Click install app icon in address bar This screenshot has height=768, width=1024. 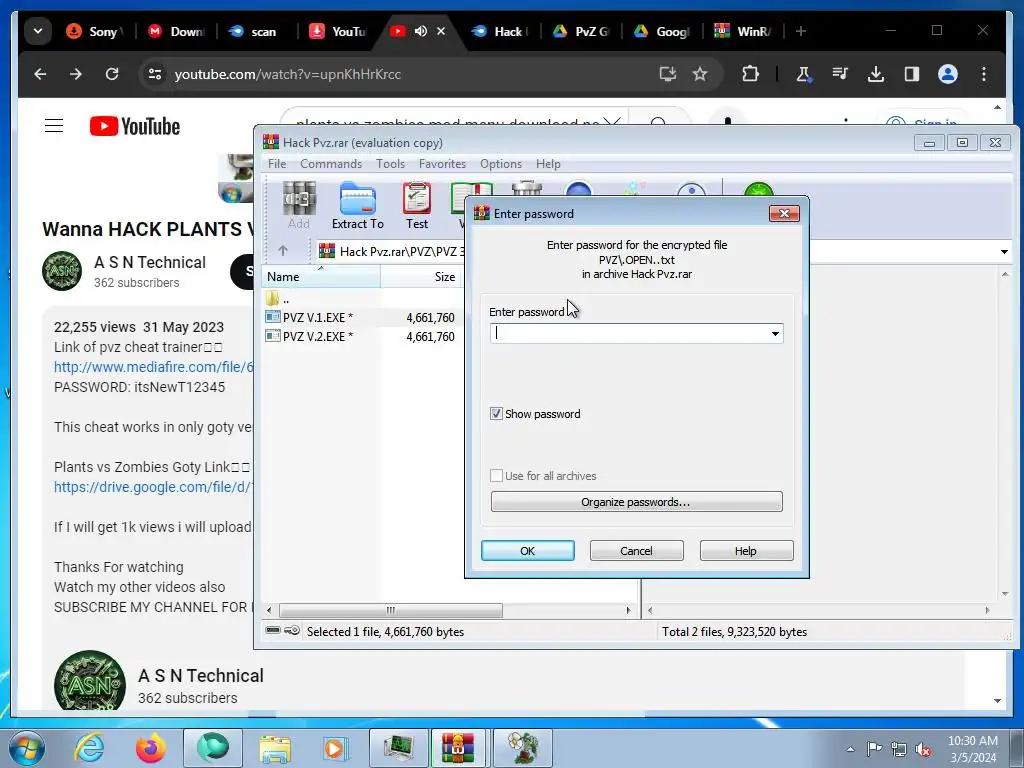click(667, 74)
